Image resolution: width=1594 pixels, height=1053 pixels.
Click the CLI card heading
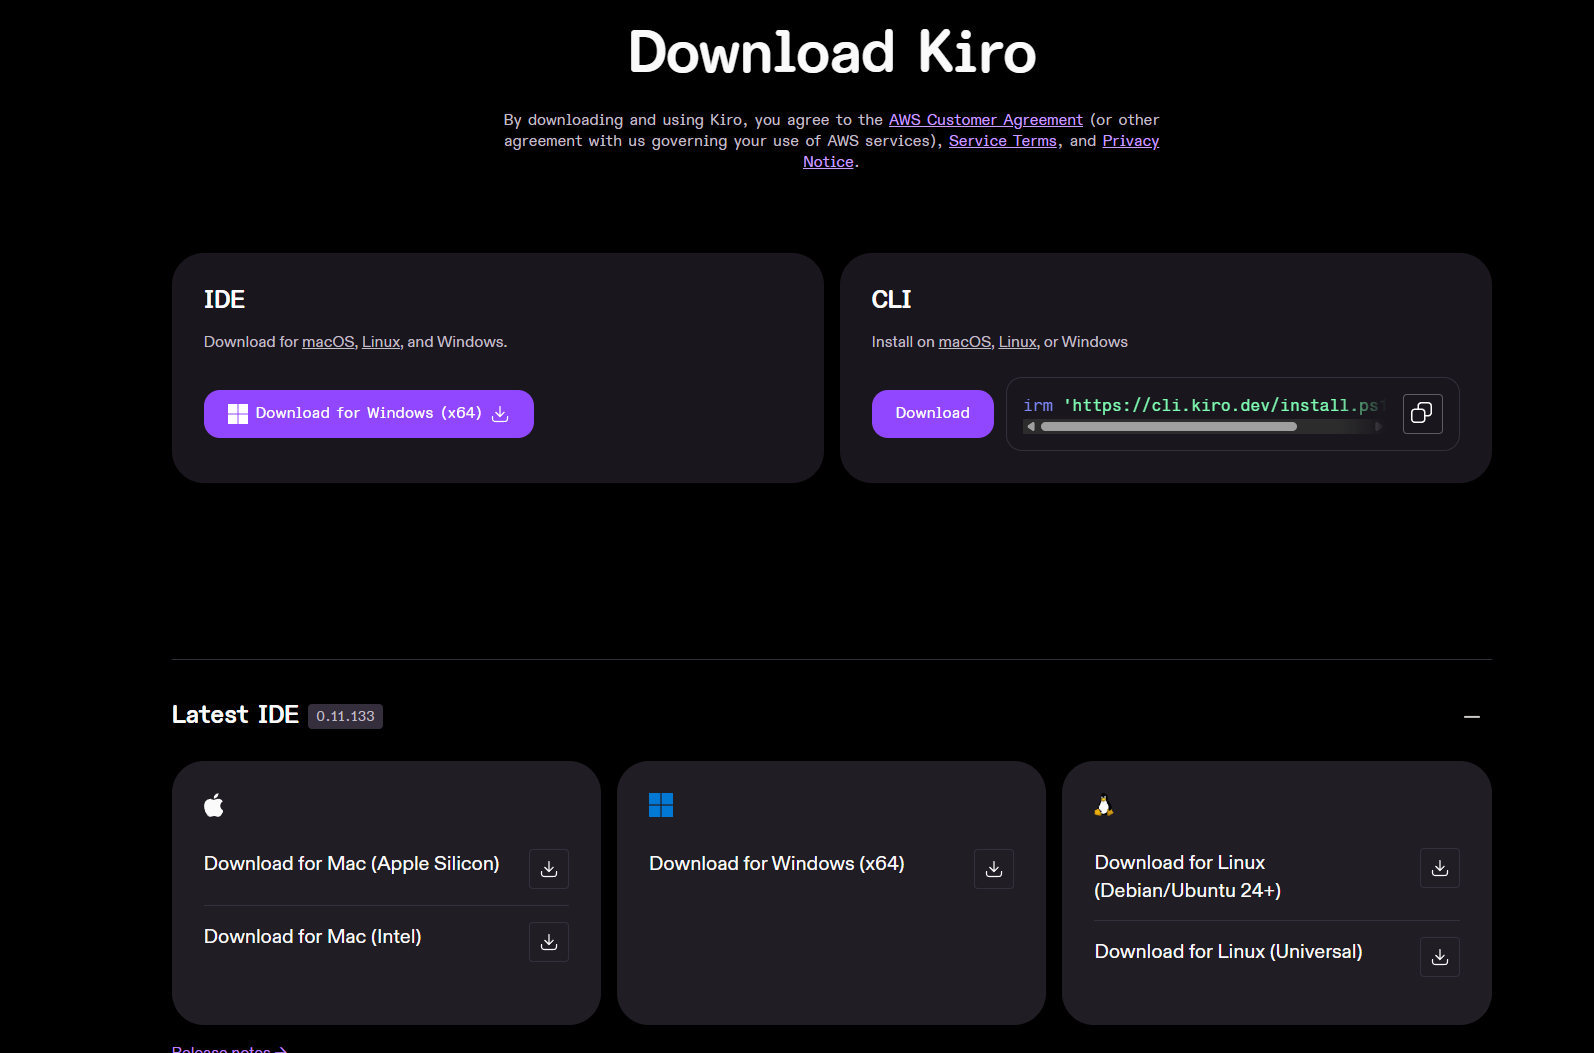click(x=891, y=300)
